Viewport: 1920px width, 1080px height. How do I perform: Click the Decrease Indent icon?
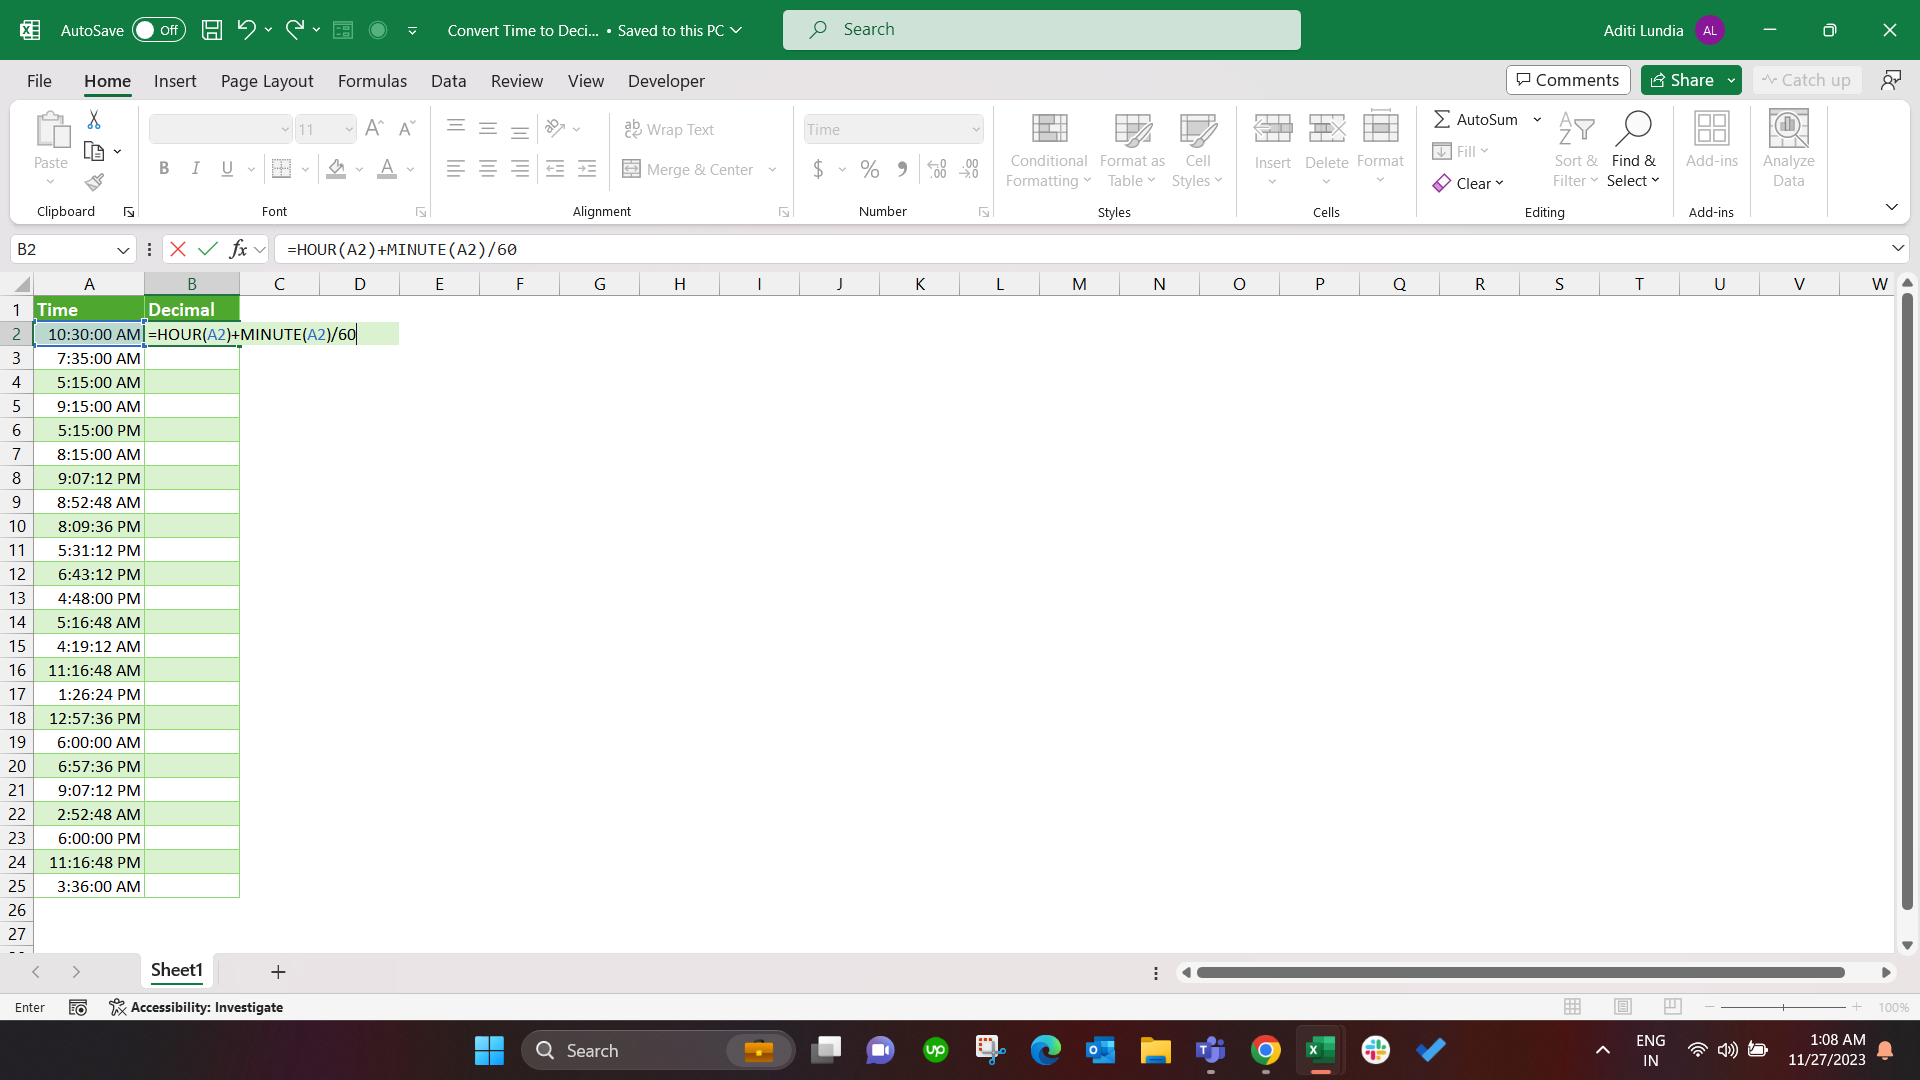(555, 169)
